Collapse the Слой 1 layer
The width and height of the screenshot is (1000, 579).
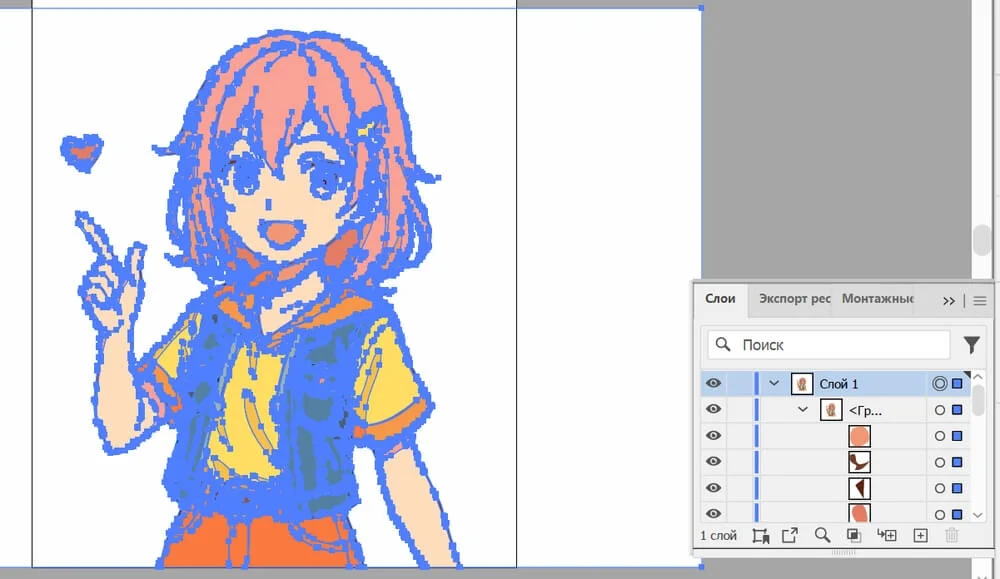pyautogui.click(x=774, y=383)
